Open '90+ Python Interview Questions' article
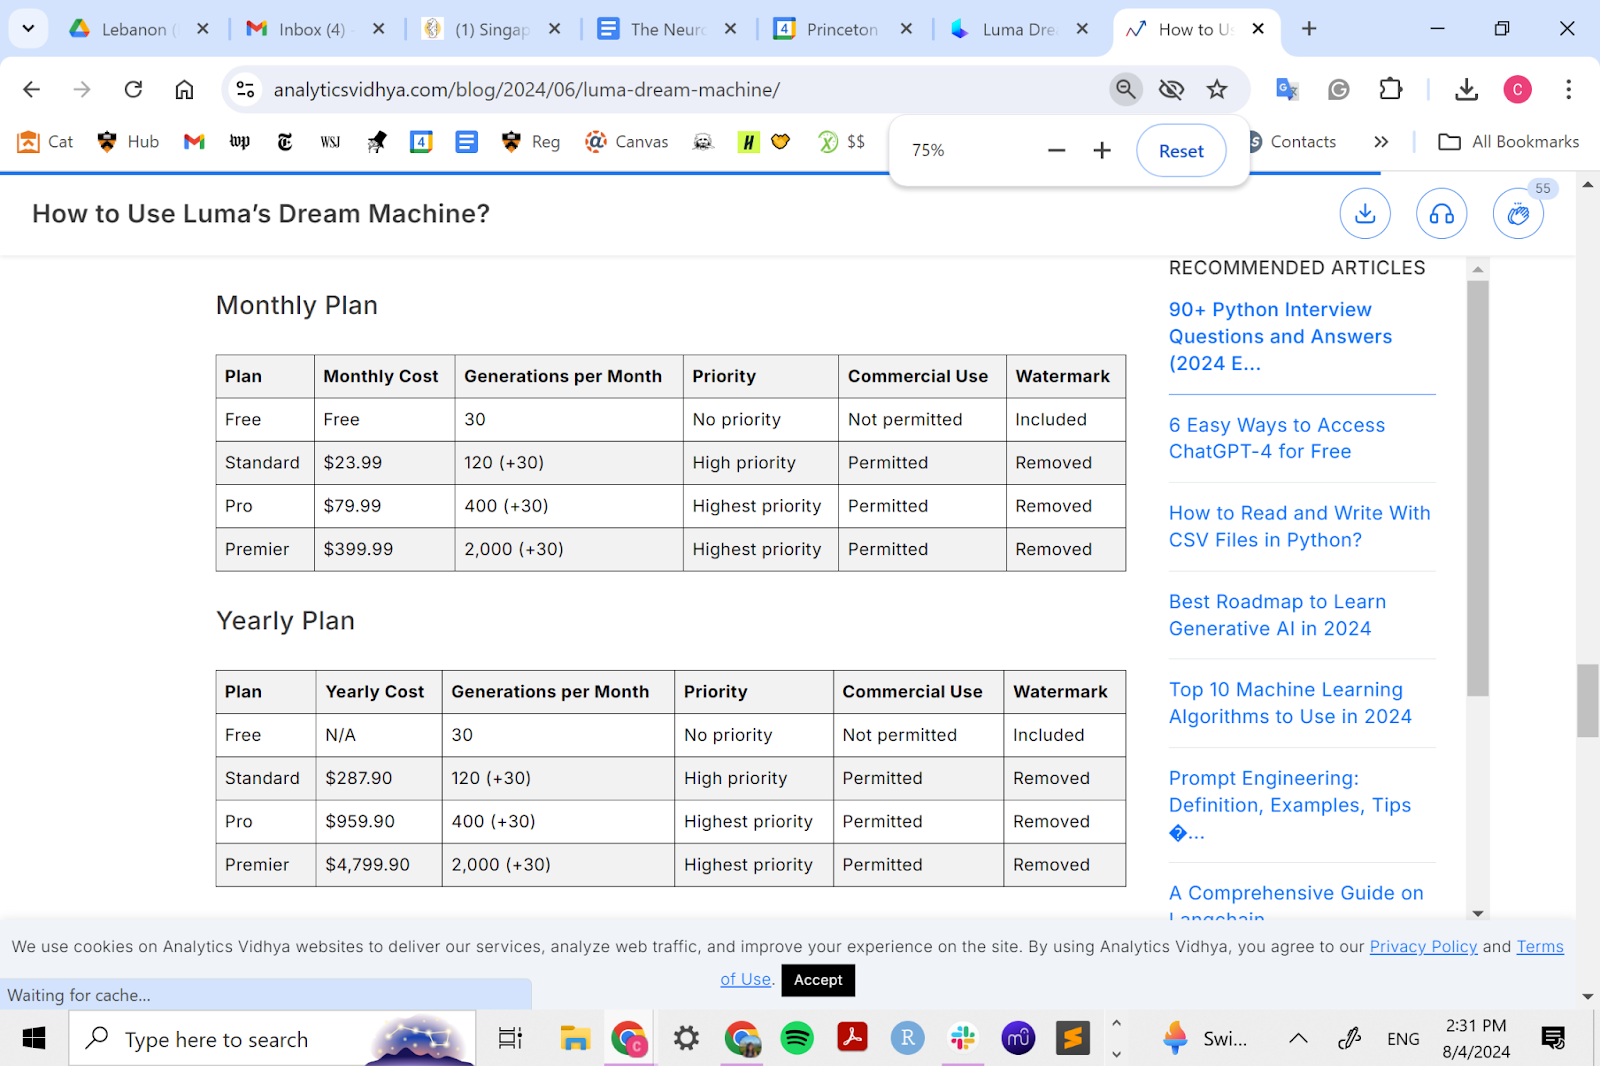 [1280, 337]
